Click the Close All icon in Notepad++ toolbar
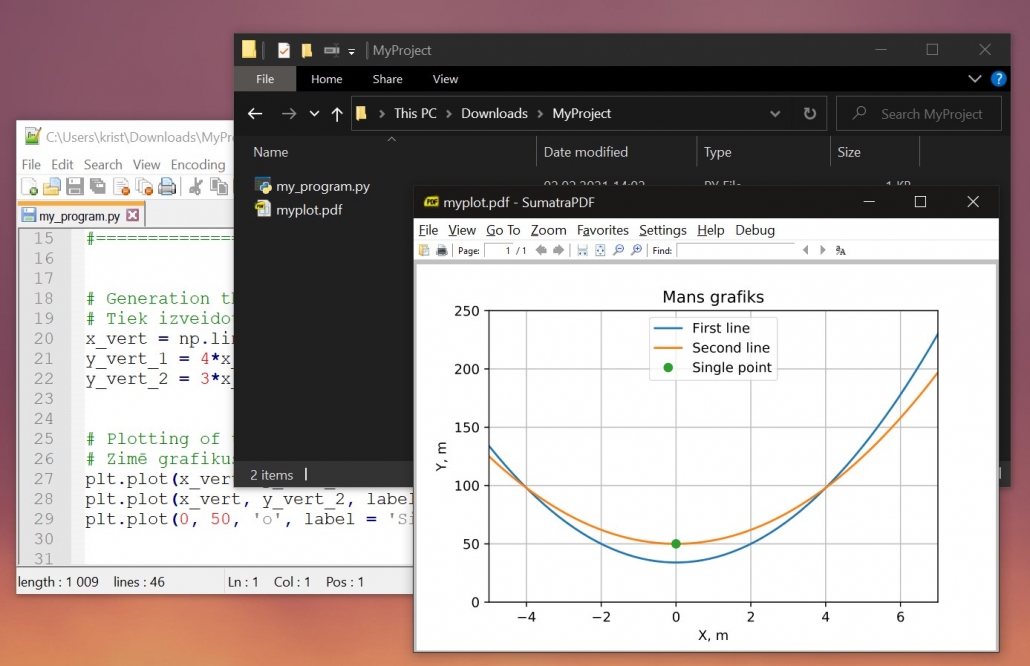The width and height of the screenshot is (1030, 666). (x=144, y=187)
